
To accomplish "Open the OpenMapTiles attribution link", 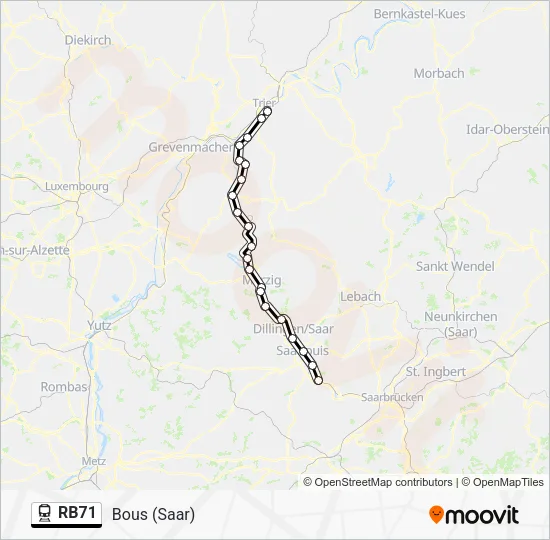I will point(503,482).
